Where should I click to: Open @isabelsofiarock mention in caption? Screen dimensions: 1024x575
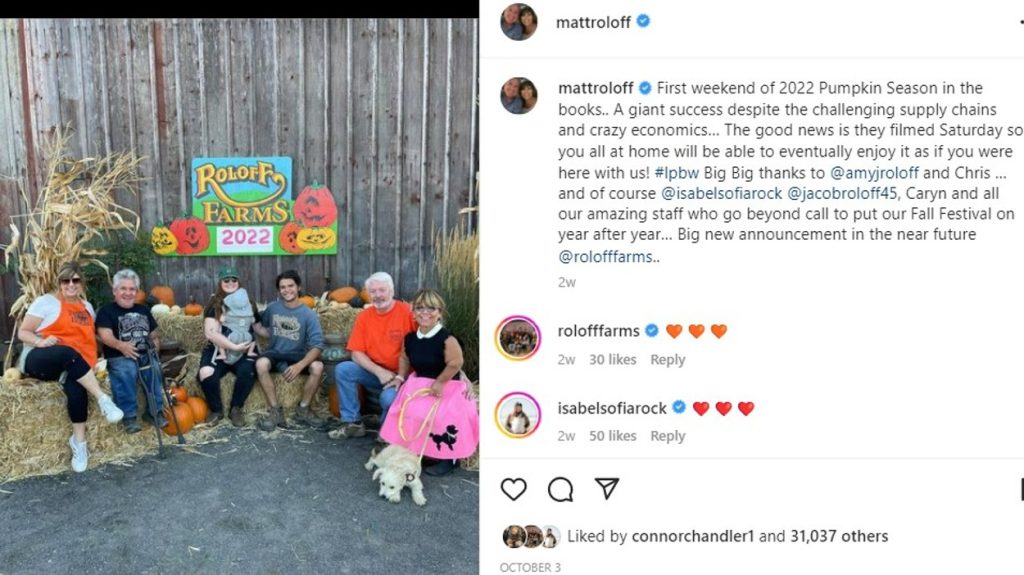722,193
